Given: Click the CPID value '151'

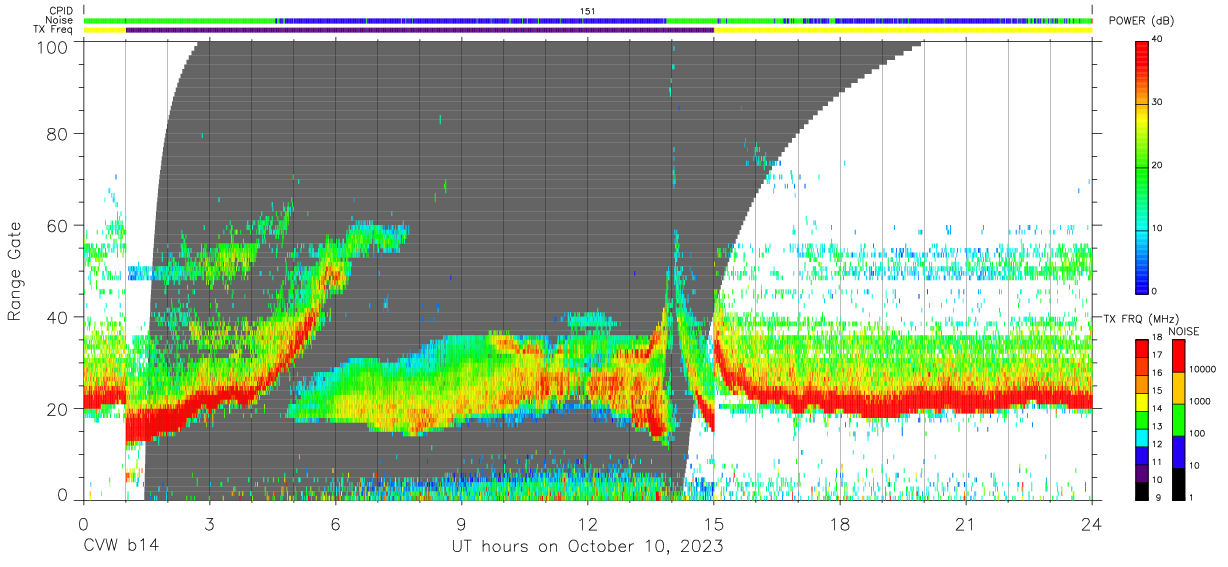Looking at the screenshot, I should [x=588, y=11].
